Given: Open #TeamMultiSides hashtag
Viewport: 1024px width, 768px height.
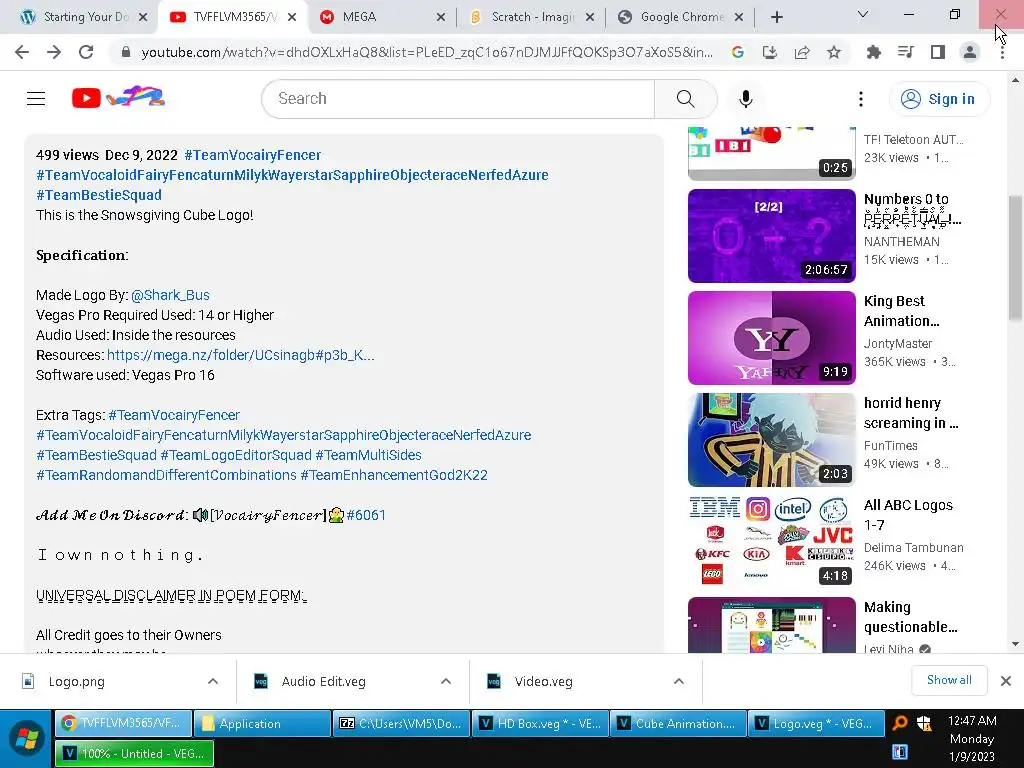Looking at the screenshot, I should pos(368,455).
